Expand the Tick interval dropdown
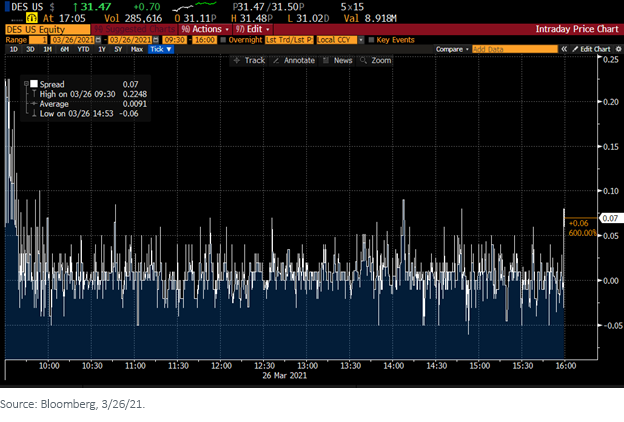This screenshot has width=624, height=422. point(161,49)
